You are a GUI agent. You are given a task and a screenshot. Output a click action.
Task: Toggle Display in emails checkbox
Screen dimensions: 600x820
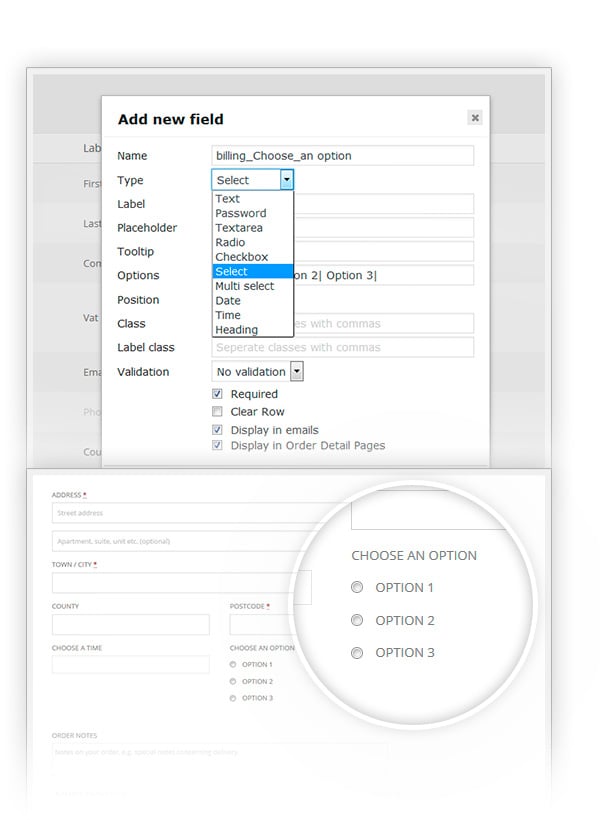point(217,430)
